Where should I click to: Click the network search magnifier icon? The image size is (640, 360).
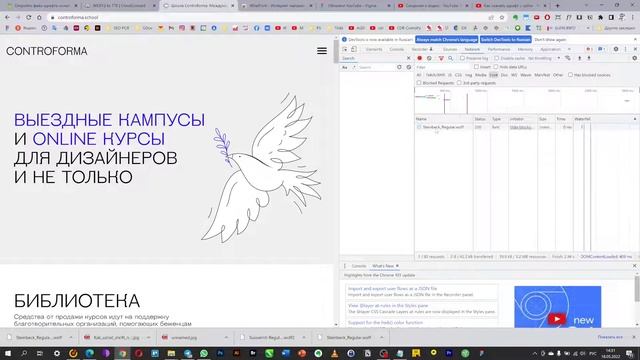451,58
